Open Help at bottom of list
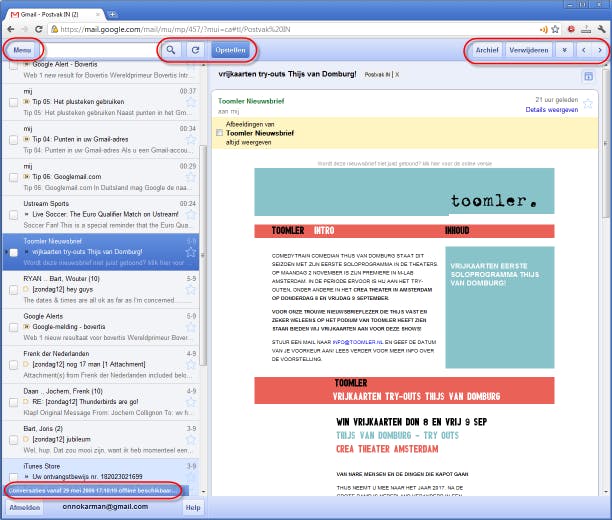 point(193,508)
